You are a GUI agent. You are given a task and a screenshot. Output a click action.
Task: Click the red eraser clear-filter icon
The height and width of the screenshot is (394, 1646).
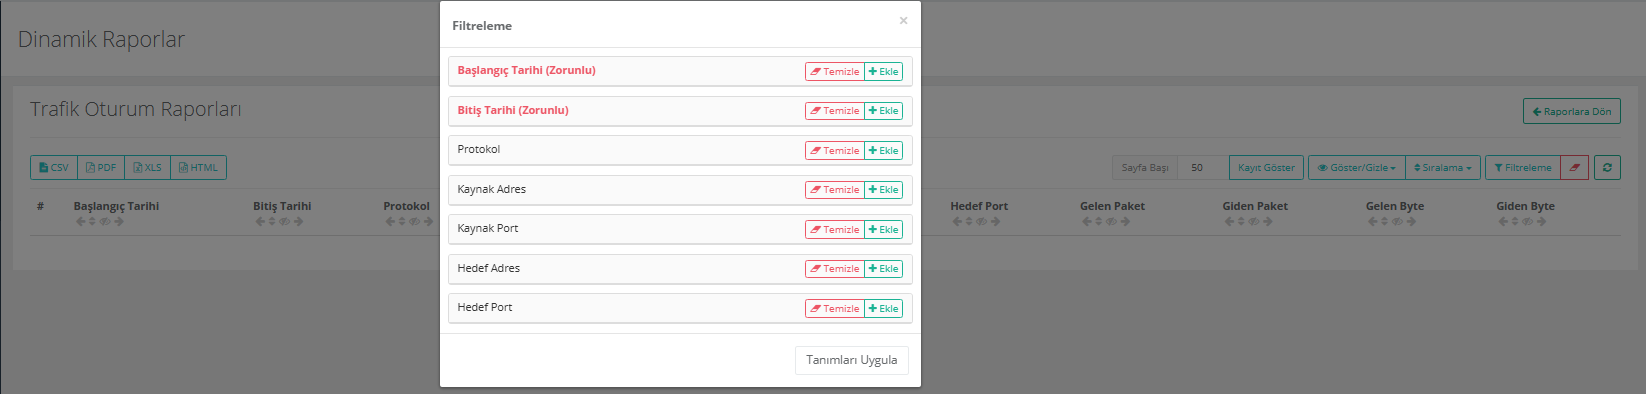tap(1574, 168)
